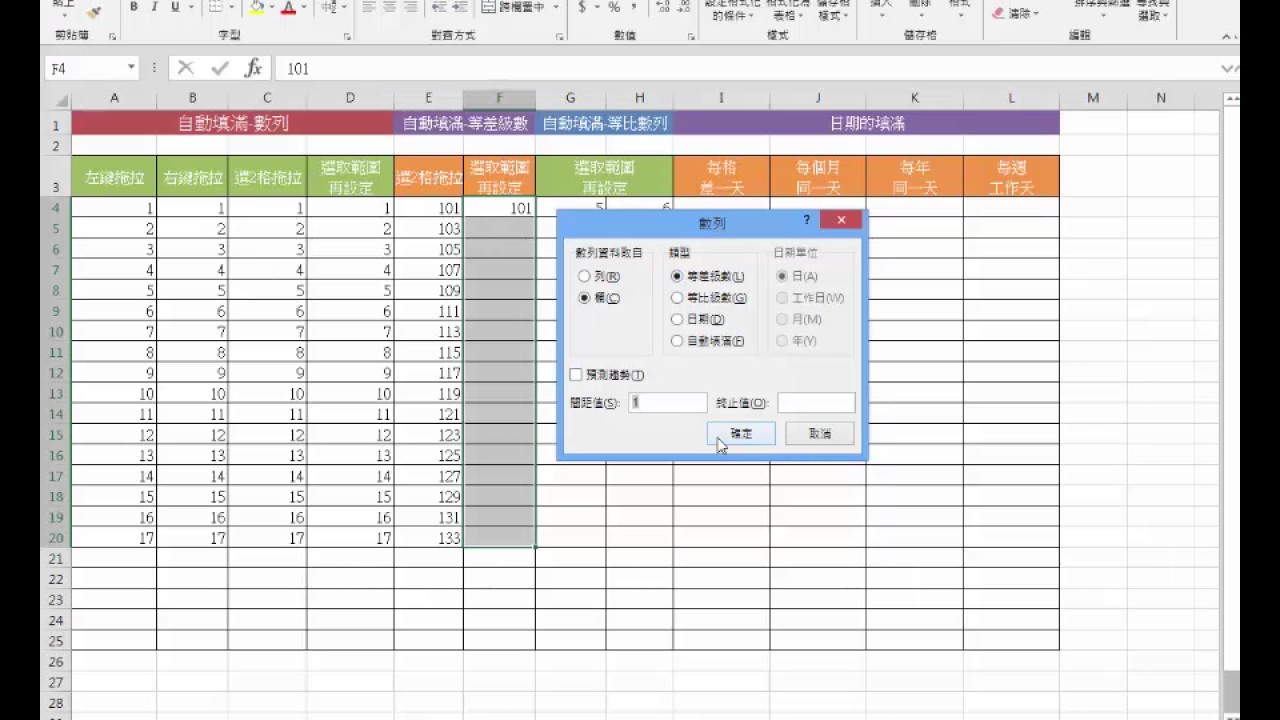Click the formula bar Enter checkmark
The height and width of the screenshot is (720, 1280).
220,68
